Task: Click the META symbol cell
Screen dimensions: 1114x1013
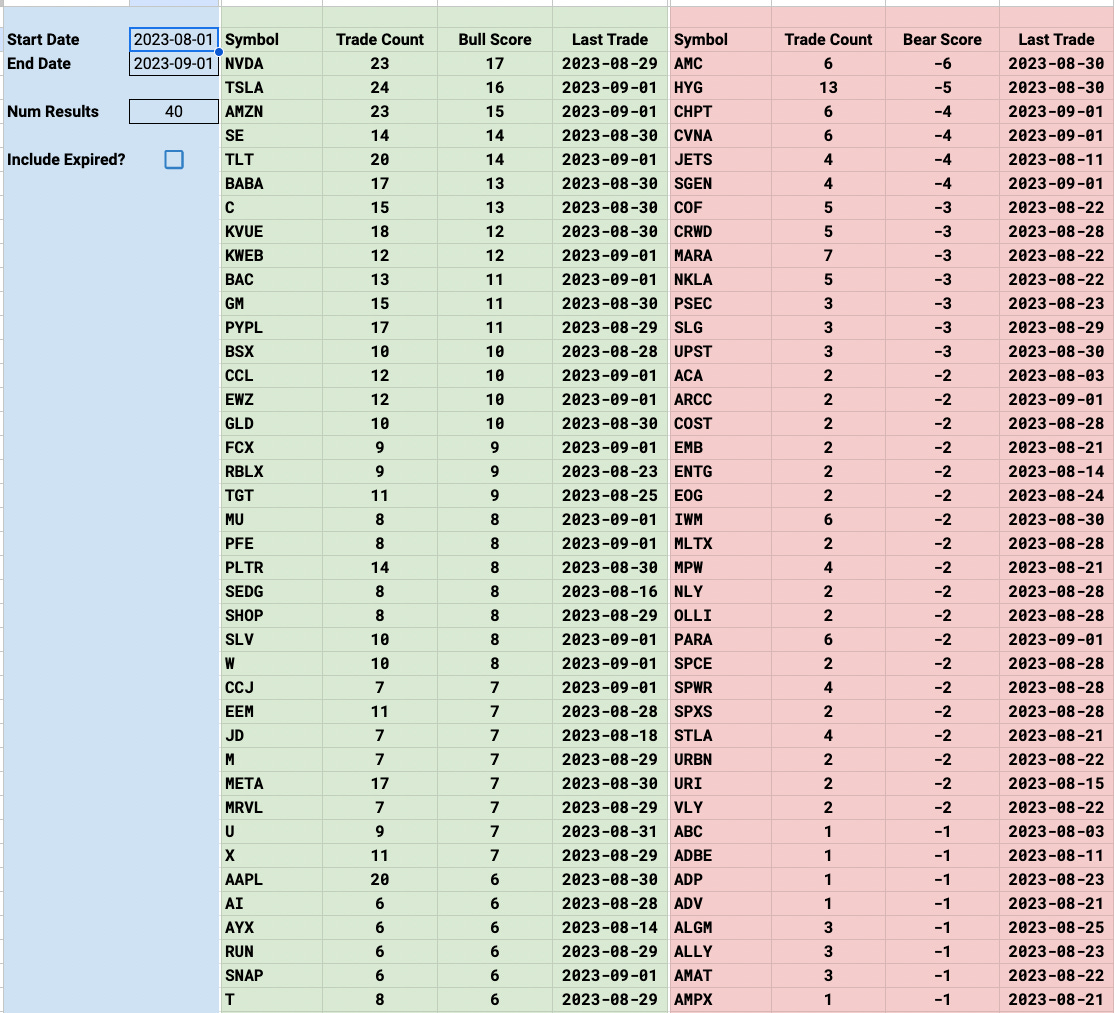Action: point(272,784)
